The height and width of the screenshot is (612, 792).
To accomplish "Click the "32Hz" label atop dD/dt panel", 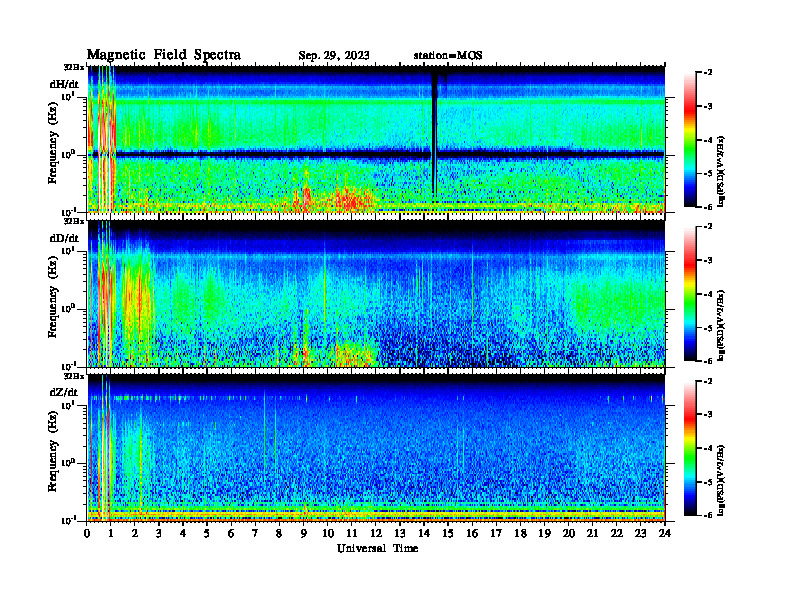I will (74, 221).
